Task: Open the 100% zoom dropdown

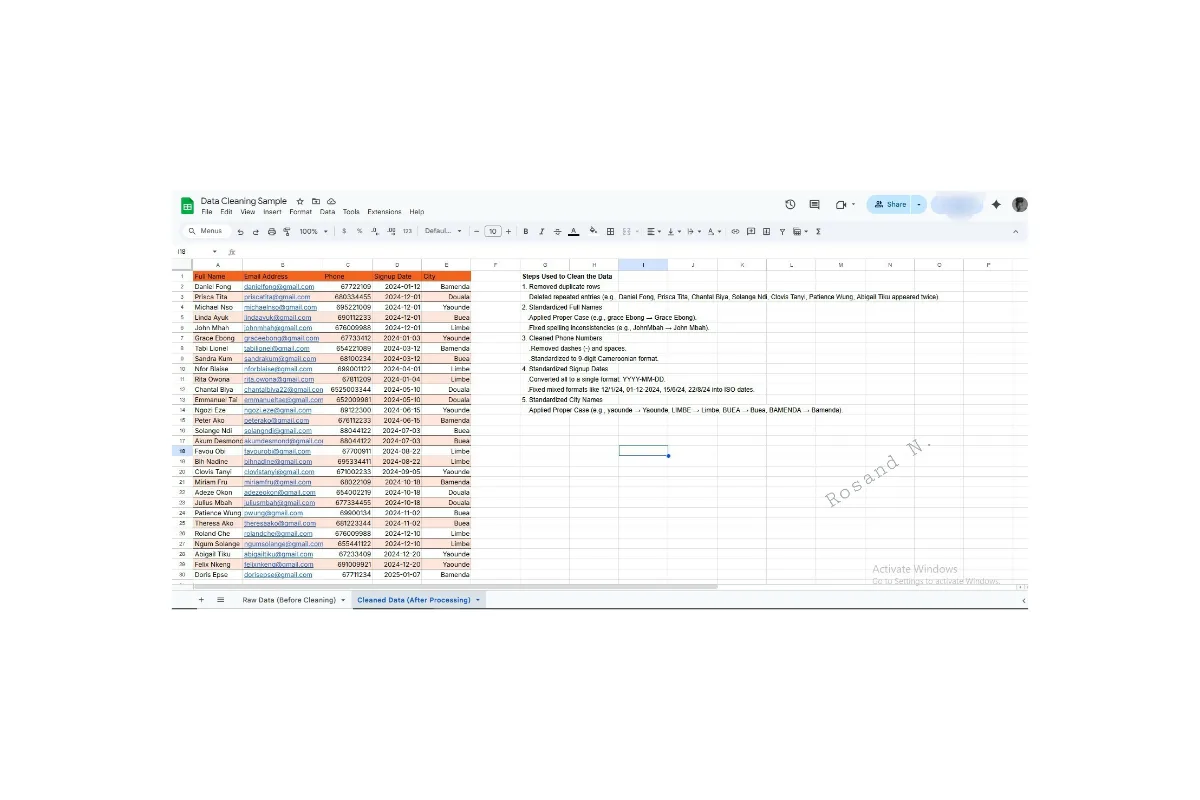Action: click(x=311, y=231)
